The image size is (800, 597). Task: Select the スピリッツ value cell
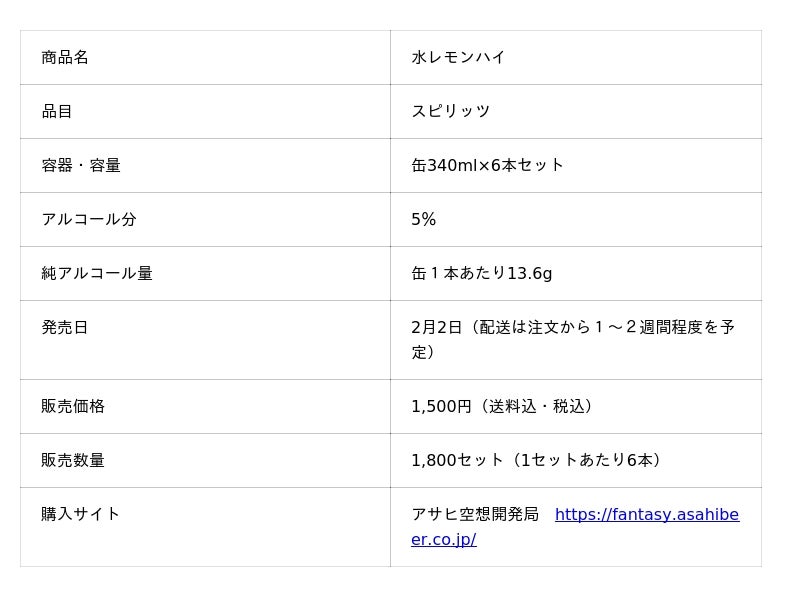coord(451,112)
